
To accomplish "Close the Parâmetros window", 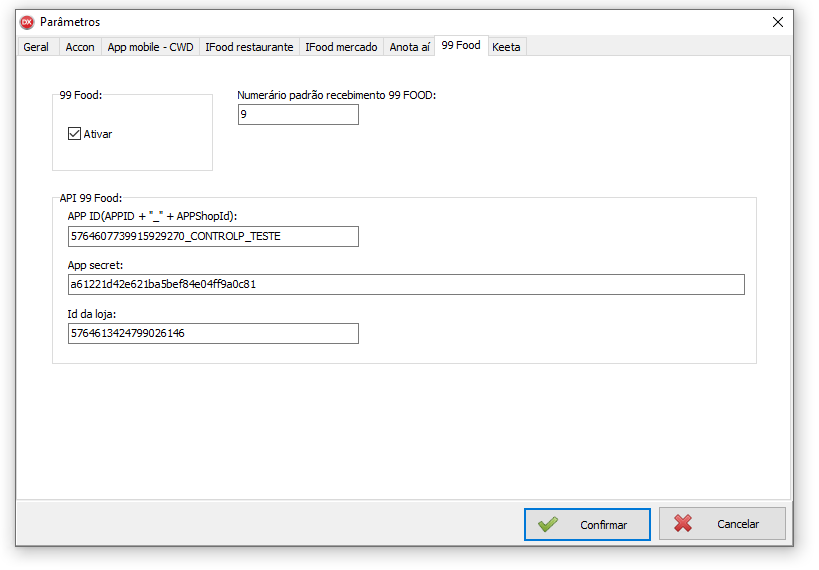I will click(778, 22).
